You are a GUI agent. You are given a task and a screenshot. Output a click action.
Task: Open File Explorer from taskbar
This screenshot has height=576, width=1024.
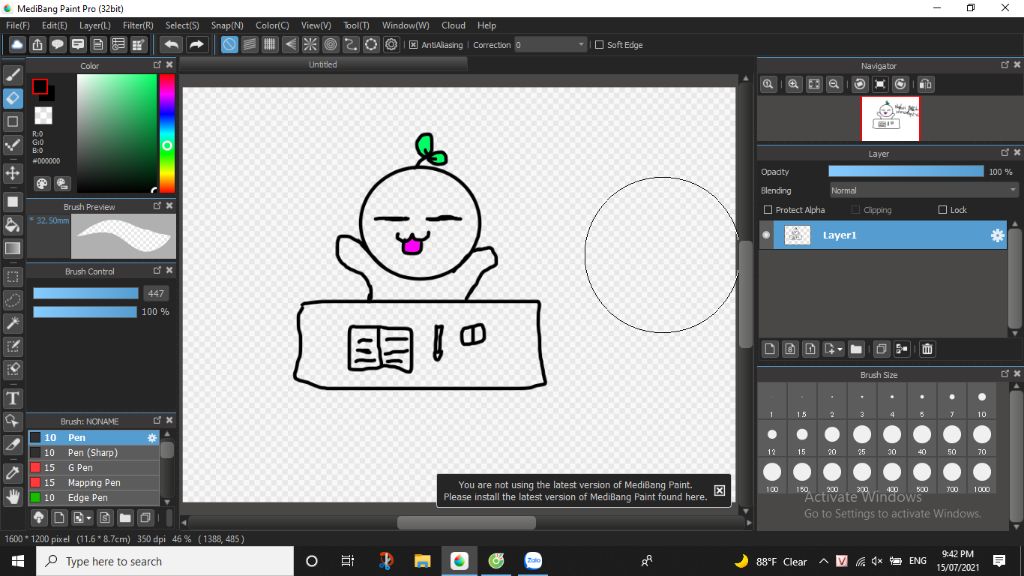point(423,561)
